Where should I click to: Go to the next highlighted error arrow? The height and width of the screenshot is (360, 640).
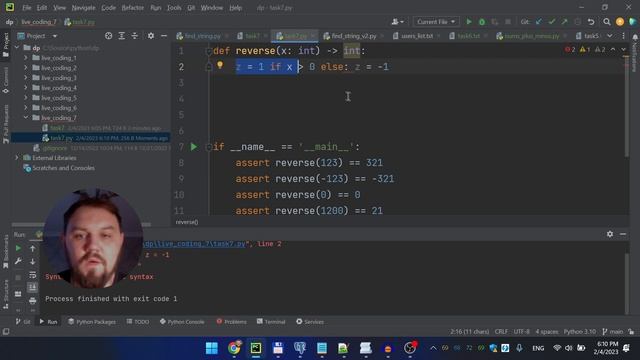623,49
